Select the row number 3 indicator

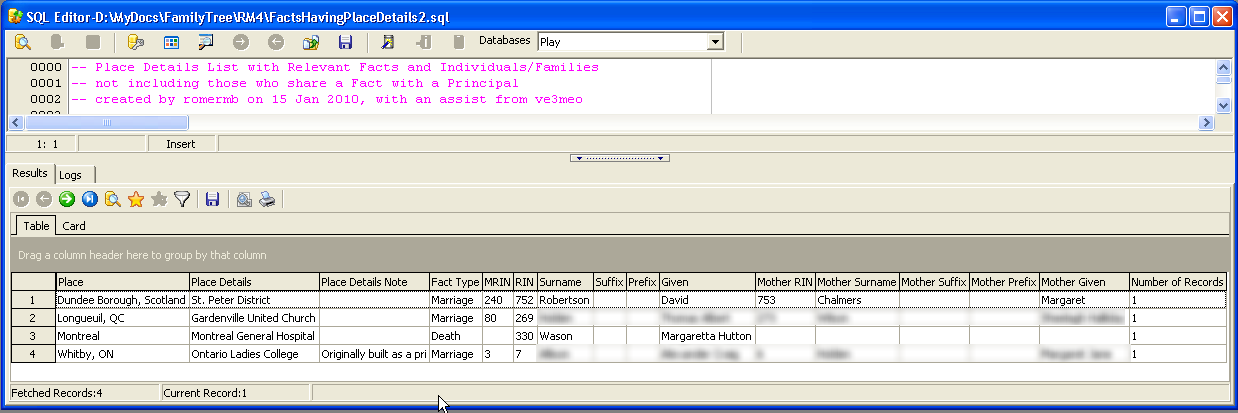[x=34, y=336]
